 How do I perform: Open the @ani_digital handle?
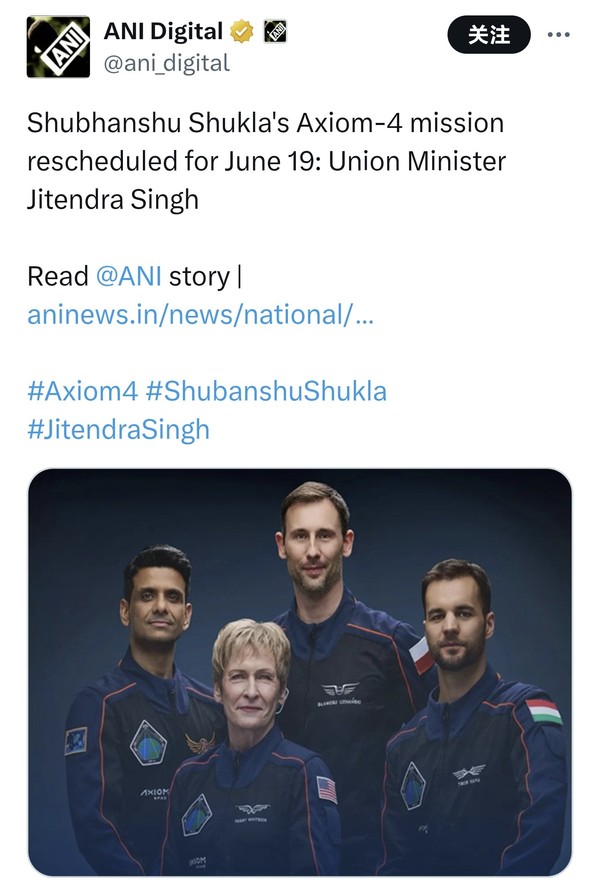(x=167, y=63)
